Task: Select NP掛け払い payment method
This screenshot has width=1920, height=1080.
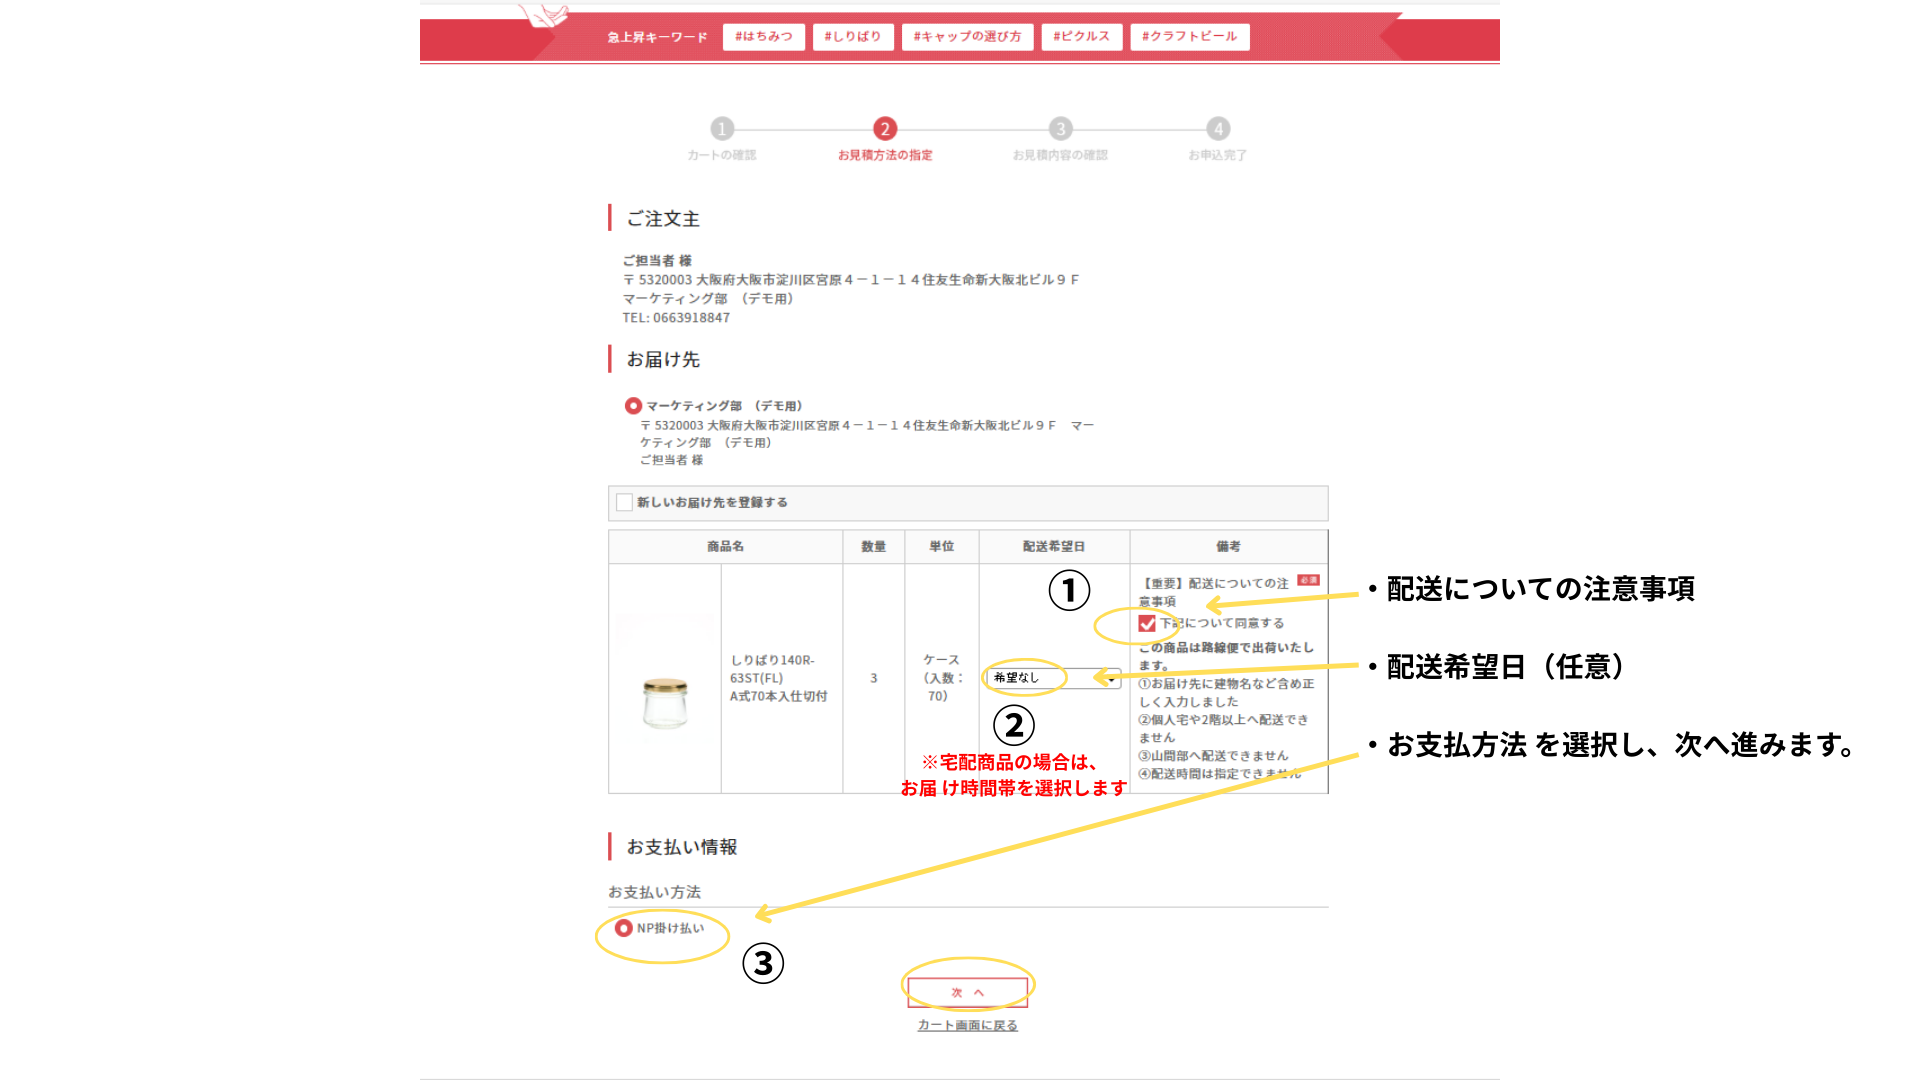Action: click(x=624, y=928)
